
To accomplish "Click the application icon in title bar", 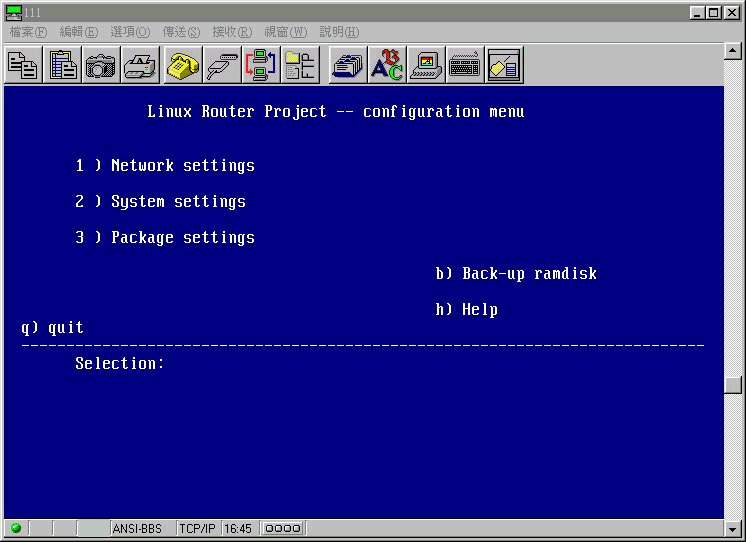I will pos(14,13).
